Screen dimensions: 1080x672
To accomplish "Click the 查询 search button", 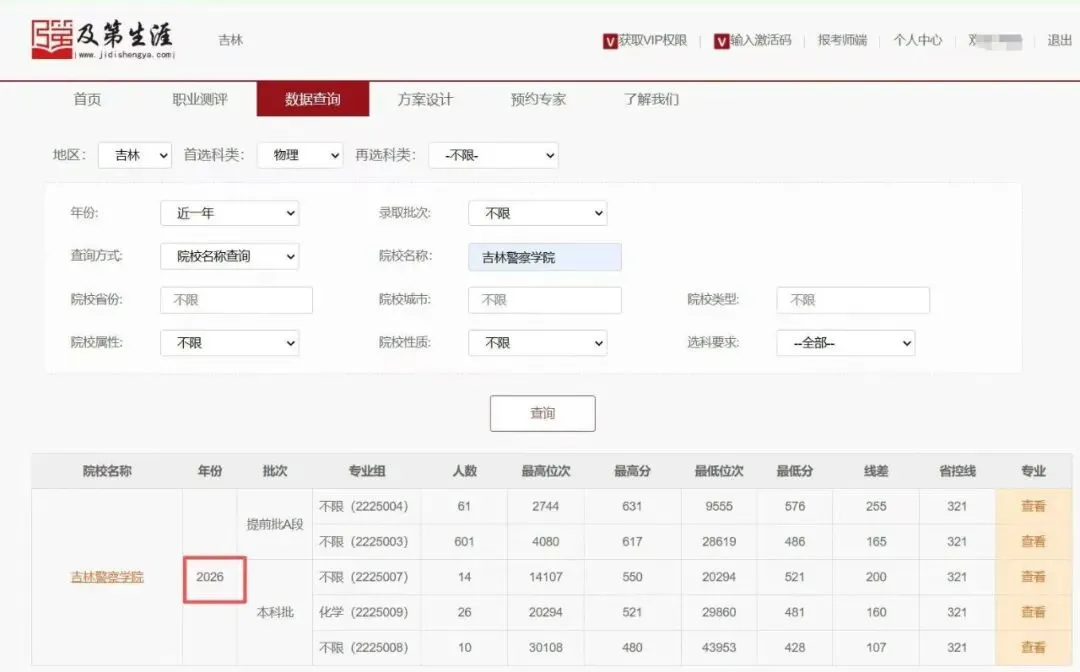I will pos(542,413).
